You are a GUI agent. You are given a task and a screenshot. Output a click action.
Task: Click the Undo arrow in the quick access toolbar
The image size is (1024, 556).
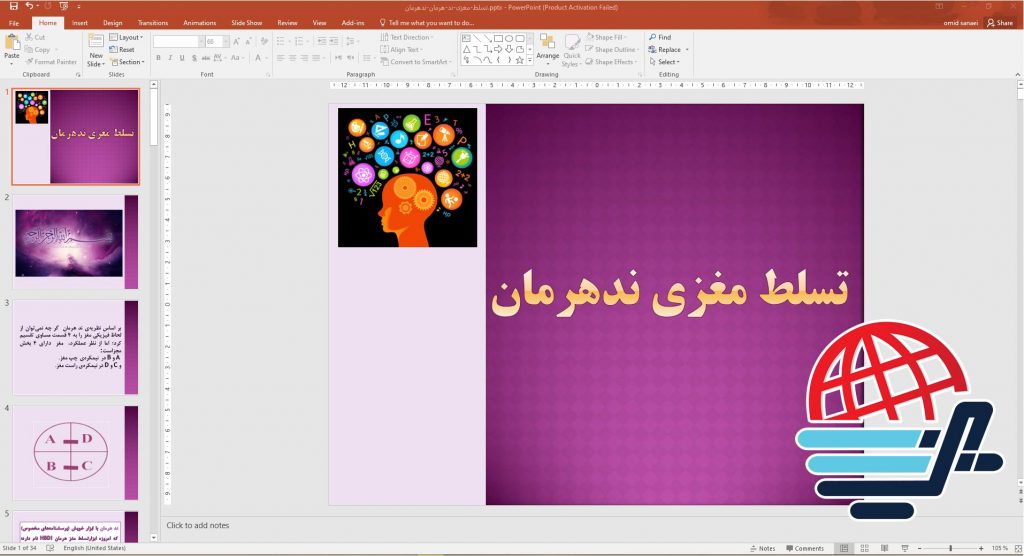(29, 7)
